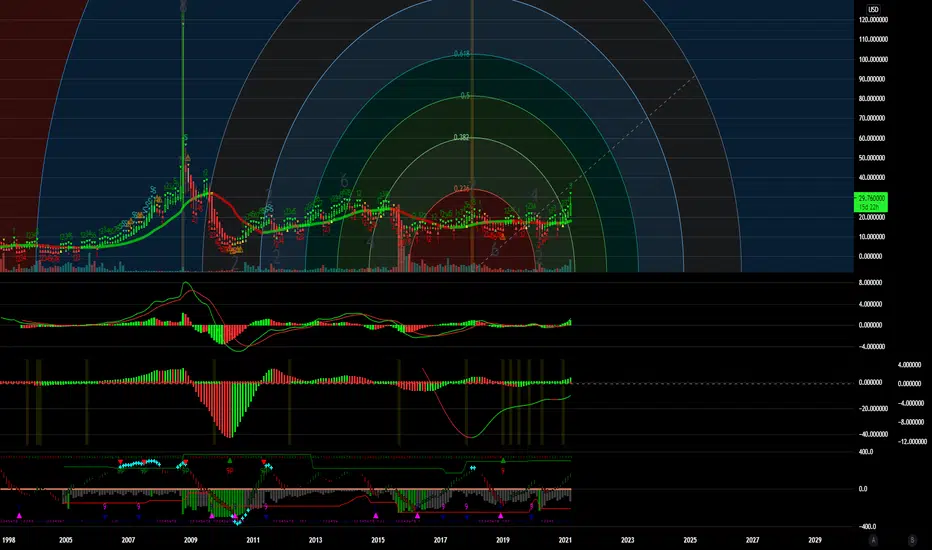Viewport: 932px width, 550px height.
Task: Click the 2025 time axis label
Action: (689, 540)
